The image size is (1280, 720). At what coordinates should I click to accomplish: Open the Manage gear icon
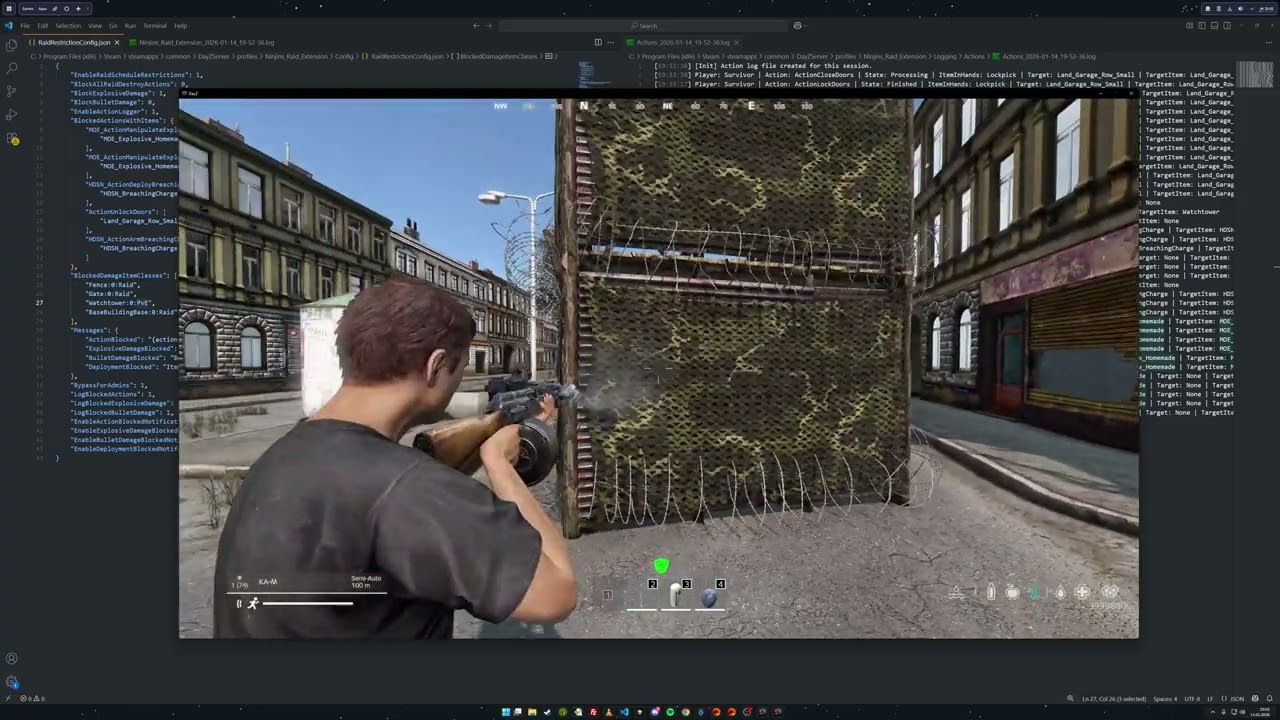[x=11, y=682]
